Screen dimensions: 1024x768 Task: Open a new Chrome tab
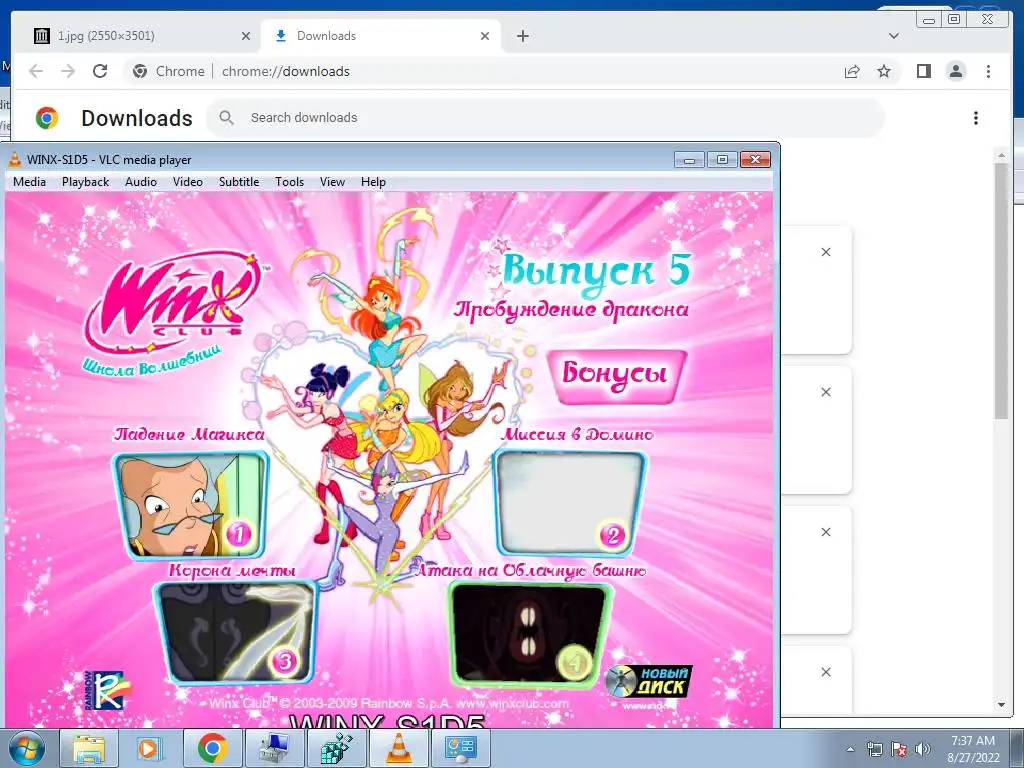click(x=523, y=36)
